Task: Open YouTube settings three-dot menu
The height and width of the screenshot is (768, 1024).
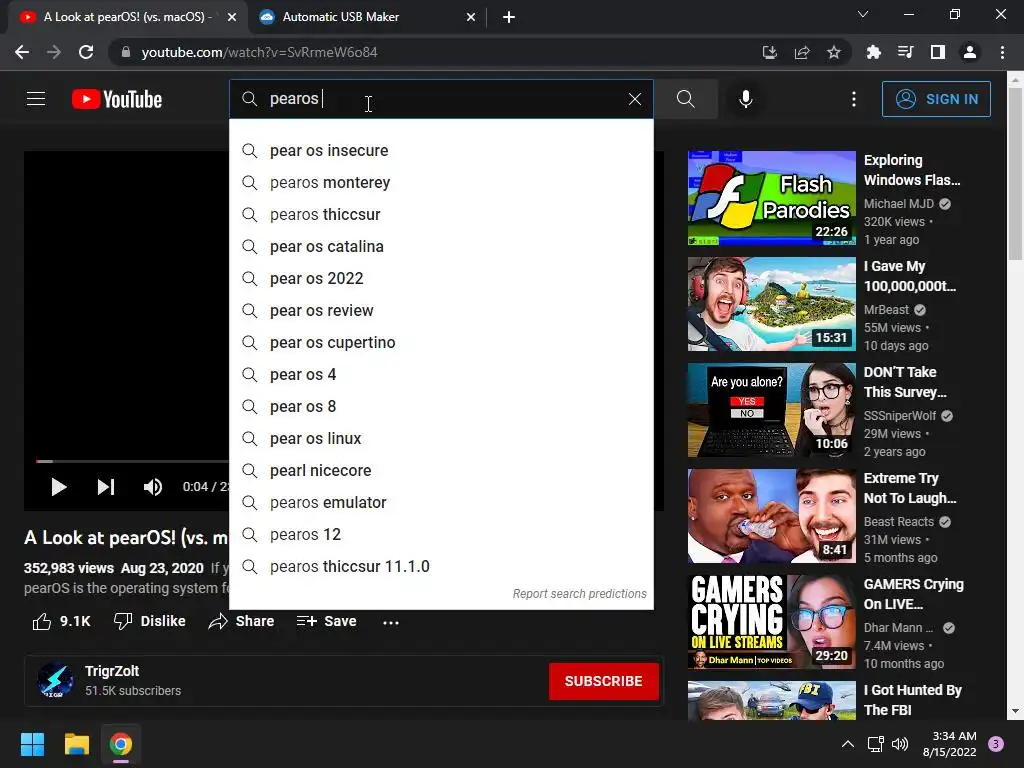Action: (x=854, y=99)
